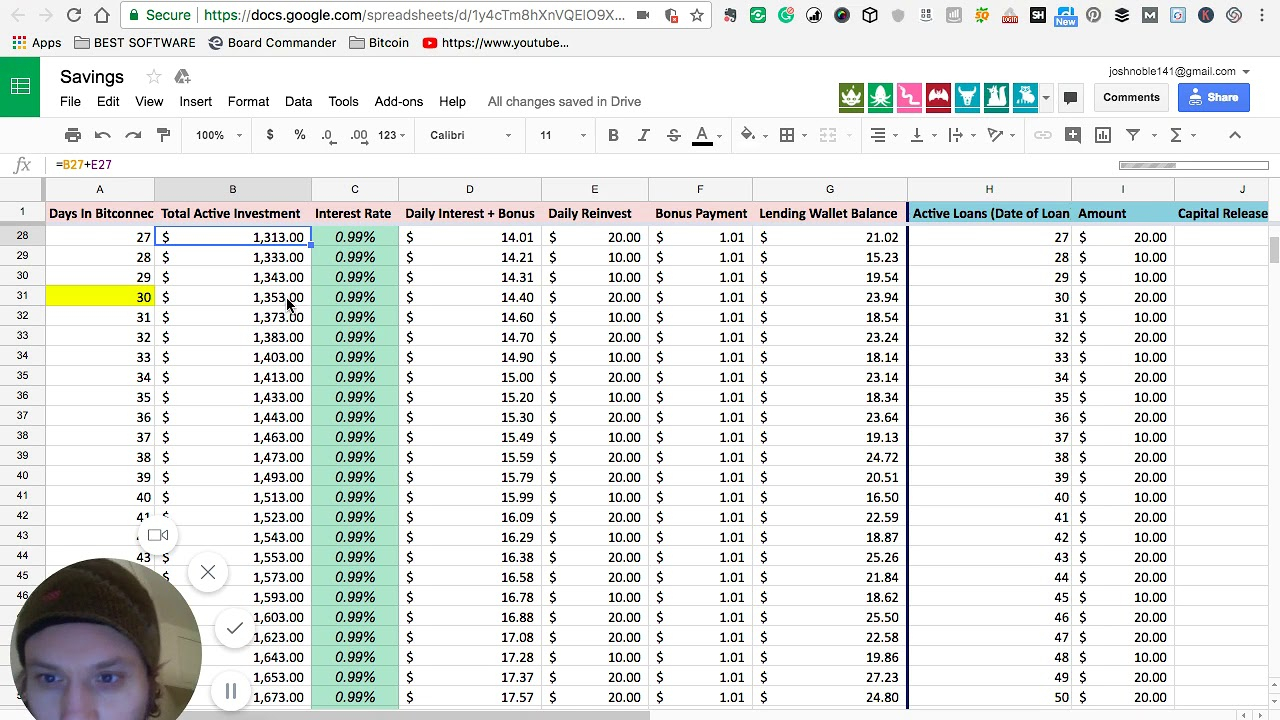The width and height of the screenshot is (1280, 720).
Task: Toggle bold formatting
Action: coord(613,135)
